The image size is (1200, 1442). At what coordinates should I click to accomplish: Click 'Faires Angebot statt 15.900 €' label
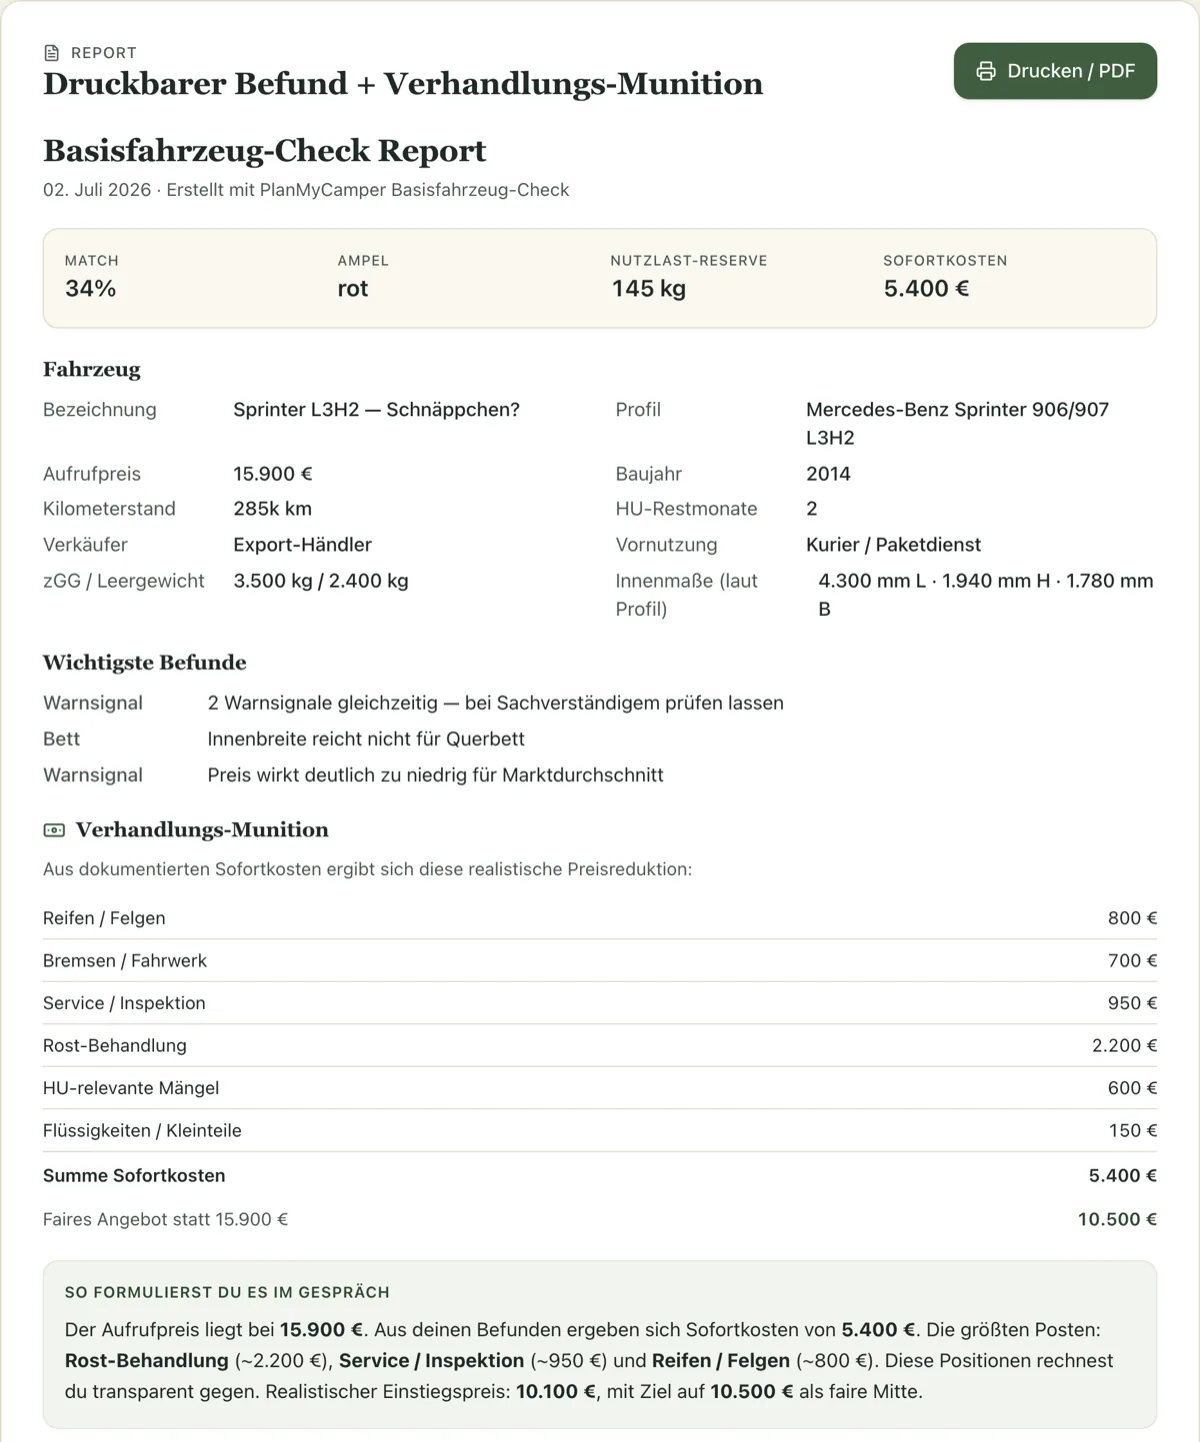tap(165, 1220)
